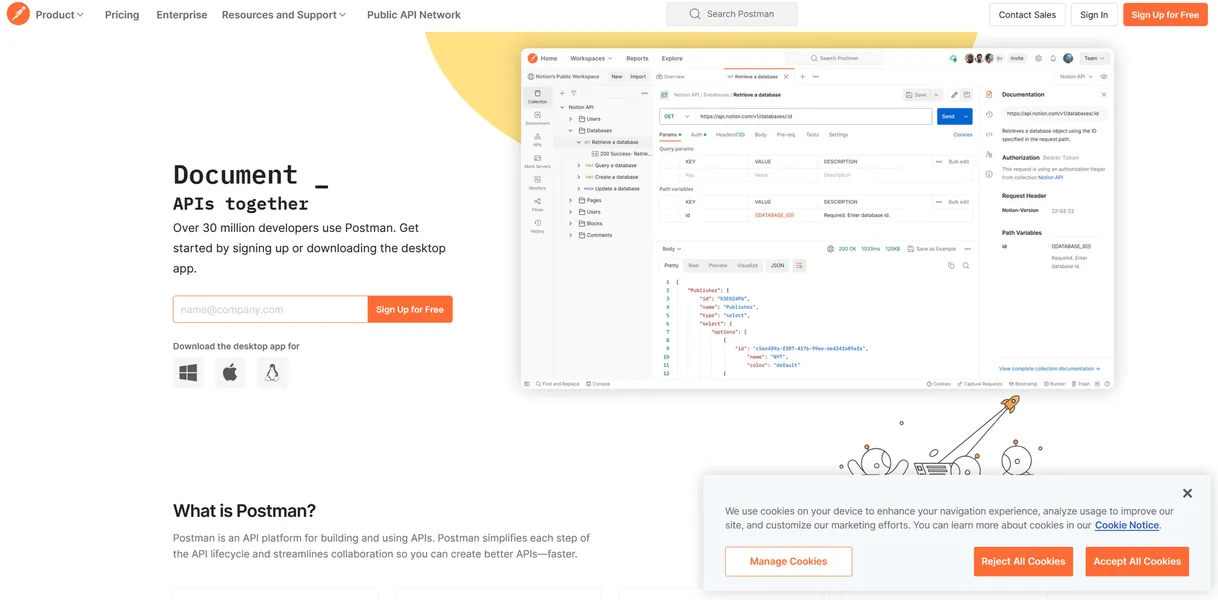Click Sign Up for Free beside the email field
The width and height of the screenshot is (1218, 600).
pyautogui.click(x=410, y=310)
